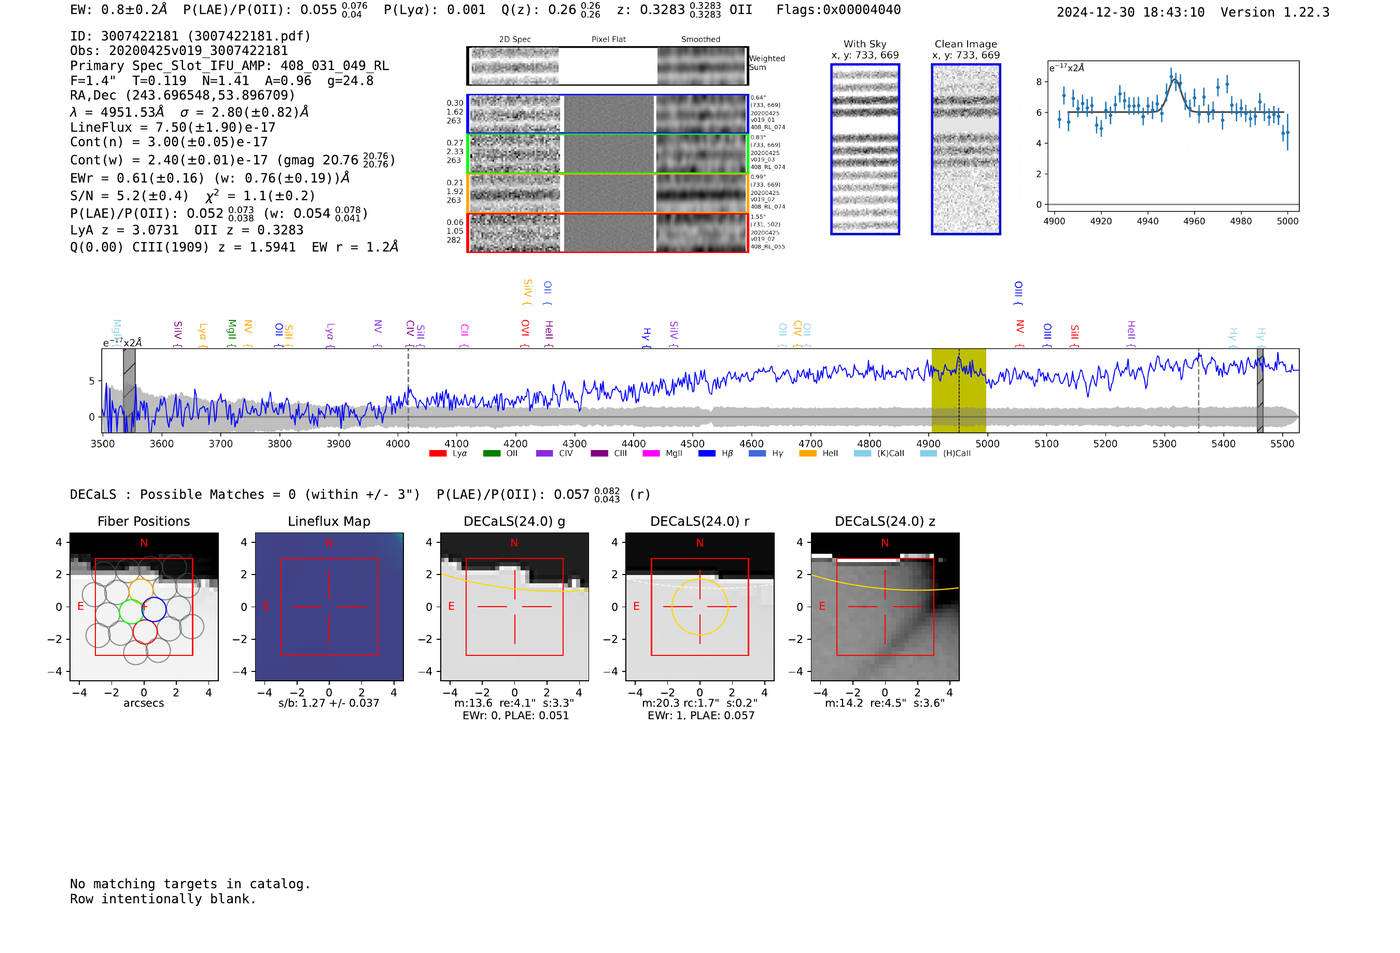The image size is (1400, 953).
Task: Click the S/N = 5.2 line
Action: pyautogui.click(x=192, y=196)
